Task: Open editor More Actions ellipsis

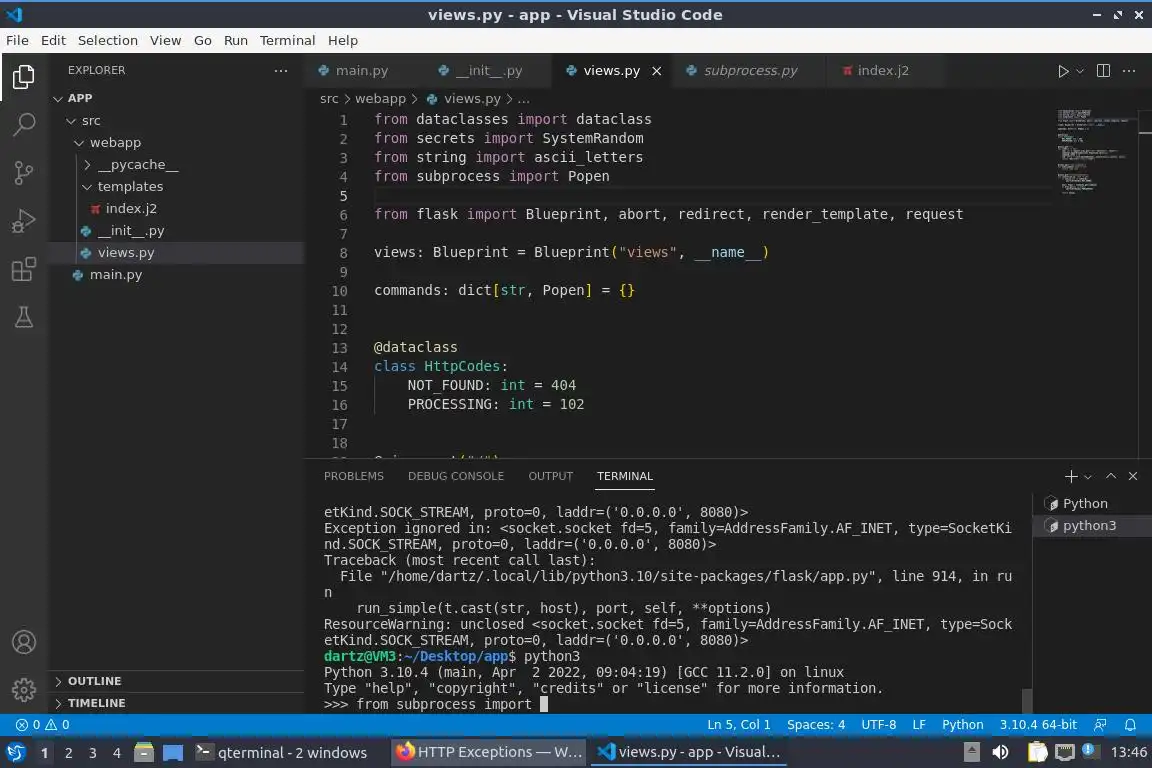Action: 1129,71
